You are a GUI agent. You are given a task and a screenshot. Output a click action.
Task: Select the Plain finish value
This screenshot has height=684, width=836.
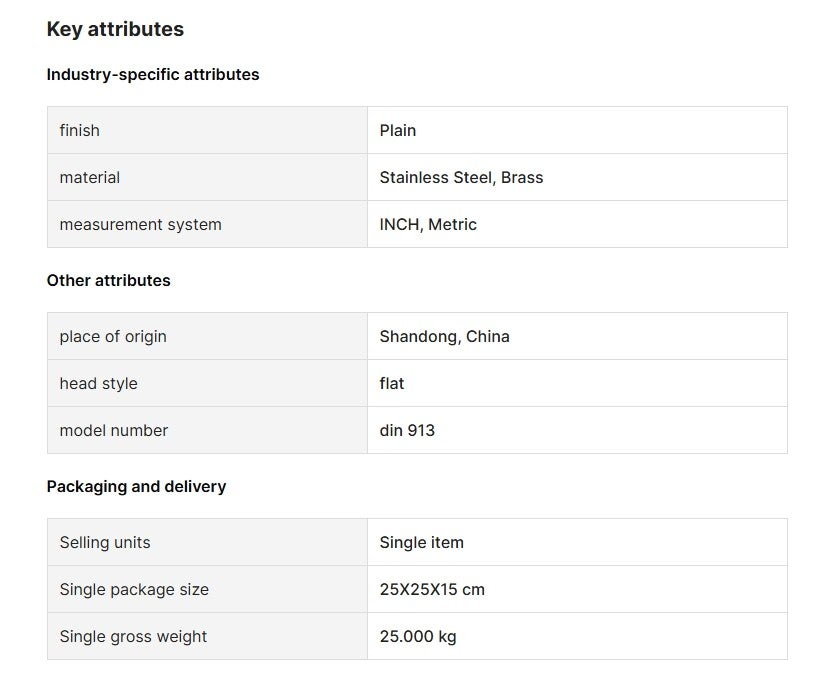[398, 131]
